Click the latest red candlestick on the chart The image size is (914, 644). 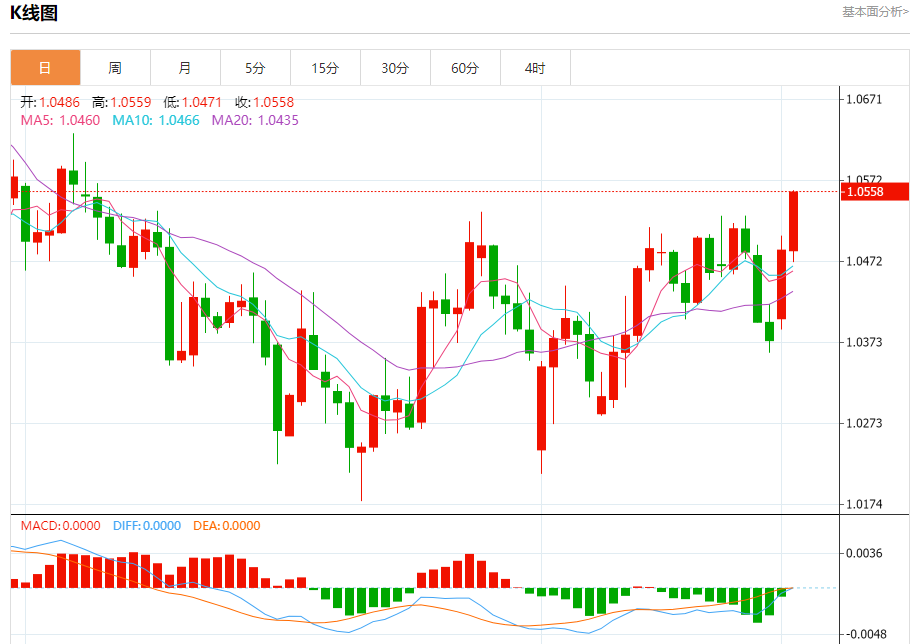point(793,221)
